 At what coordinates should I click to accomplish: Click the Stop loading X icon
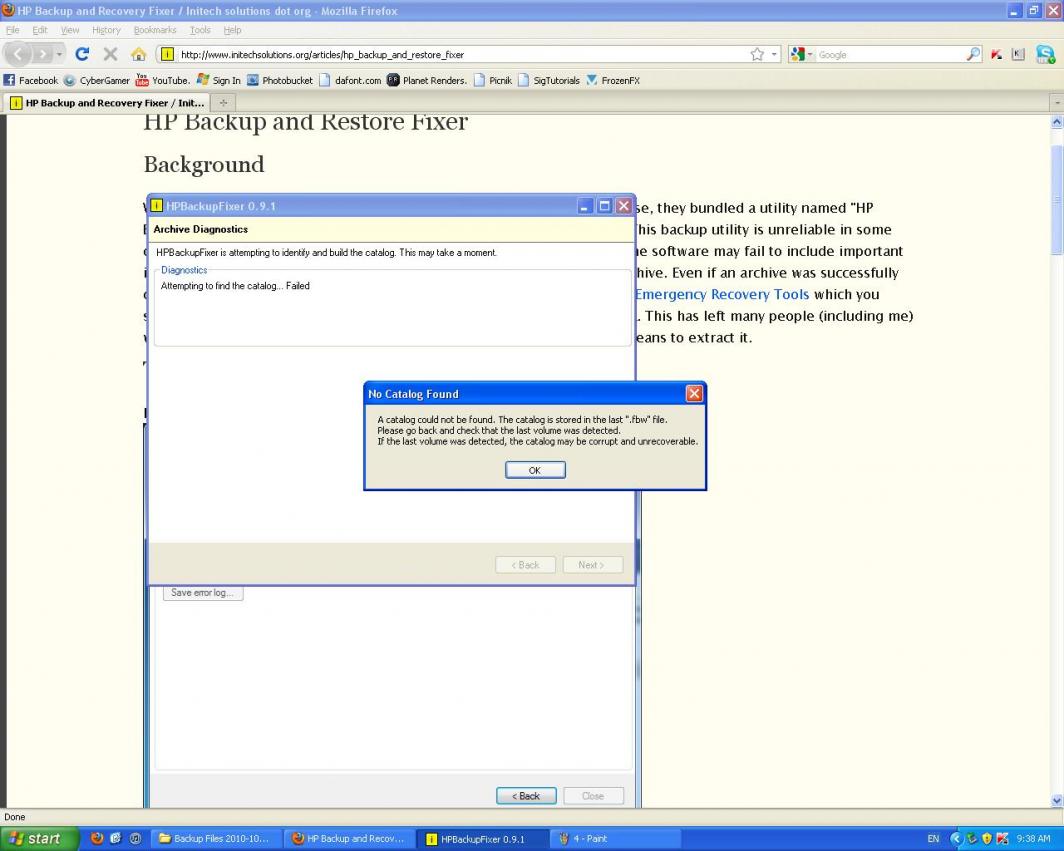pos(111,54)
